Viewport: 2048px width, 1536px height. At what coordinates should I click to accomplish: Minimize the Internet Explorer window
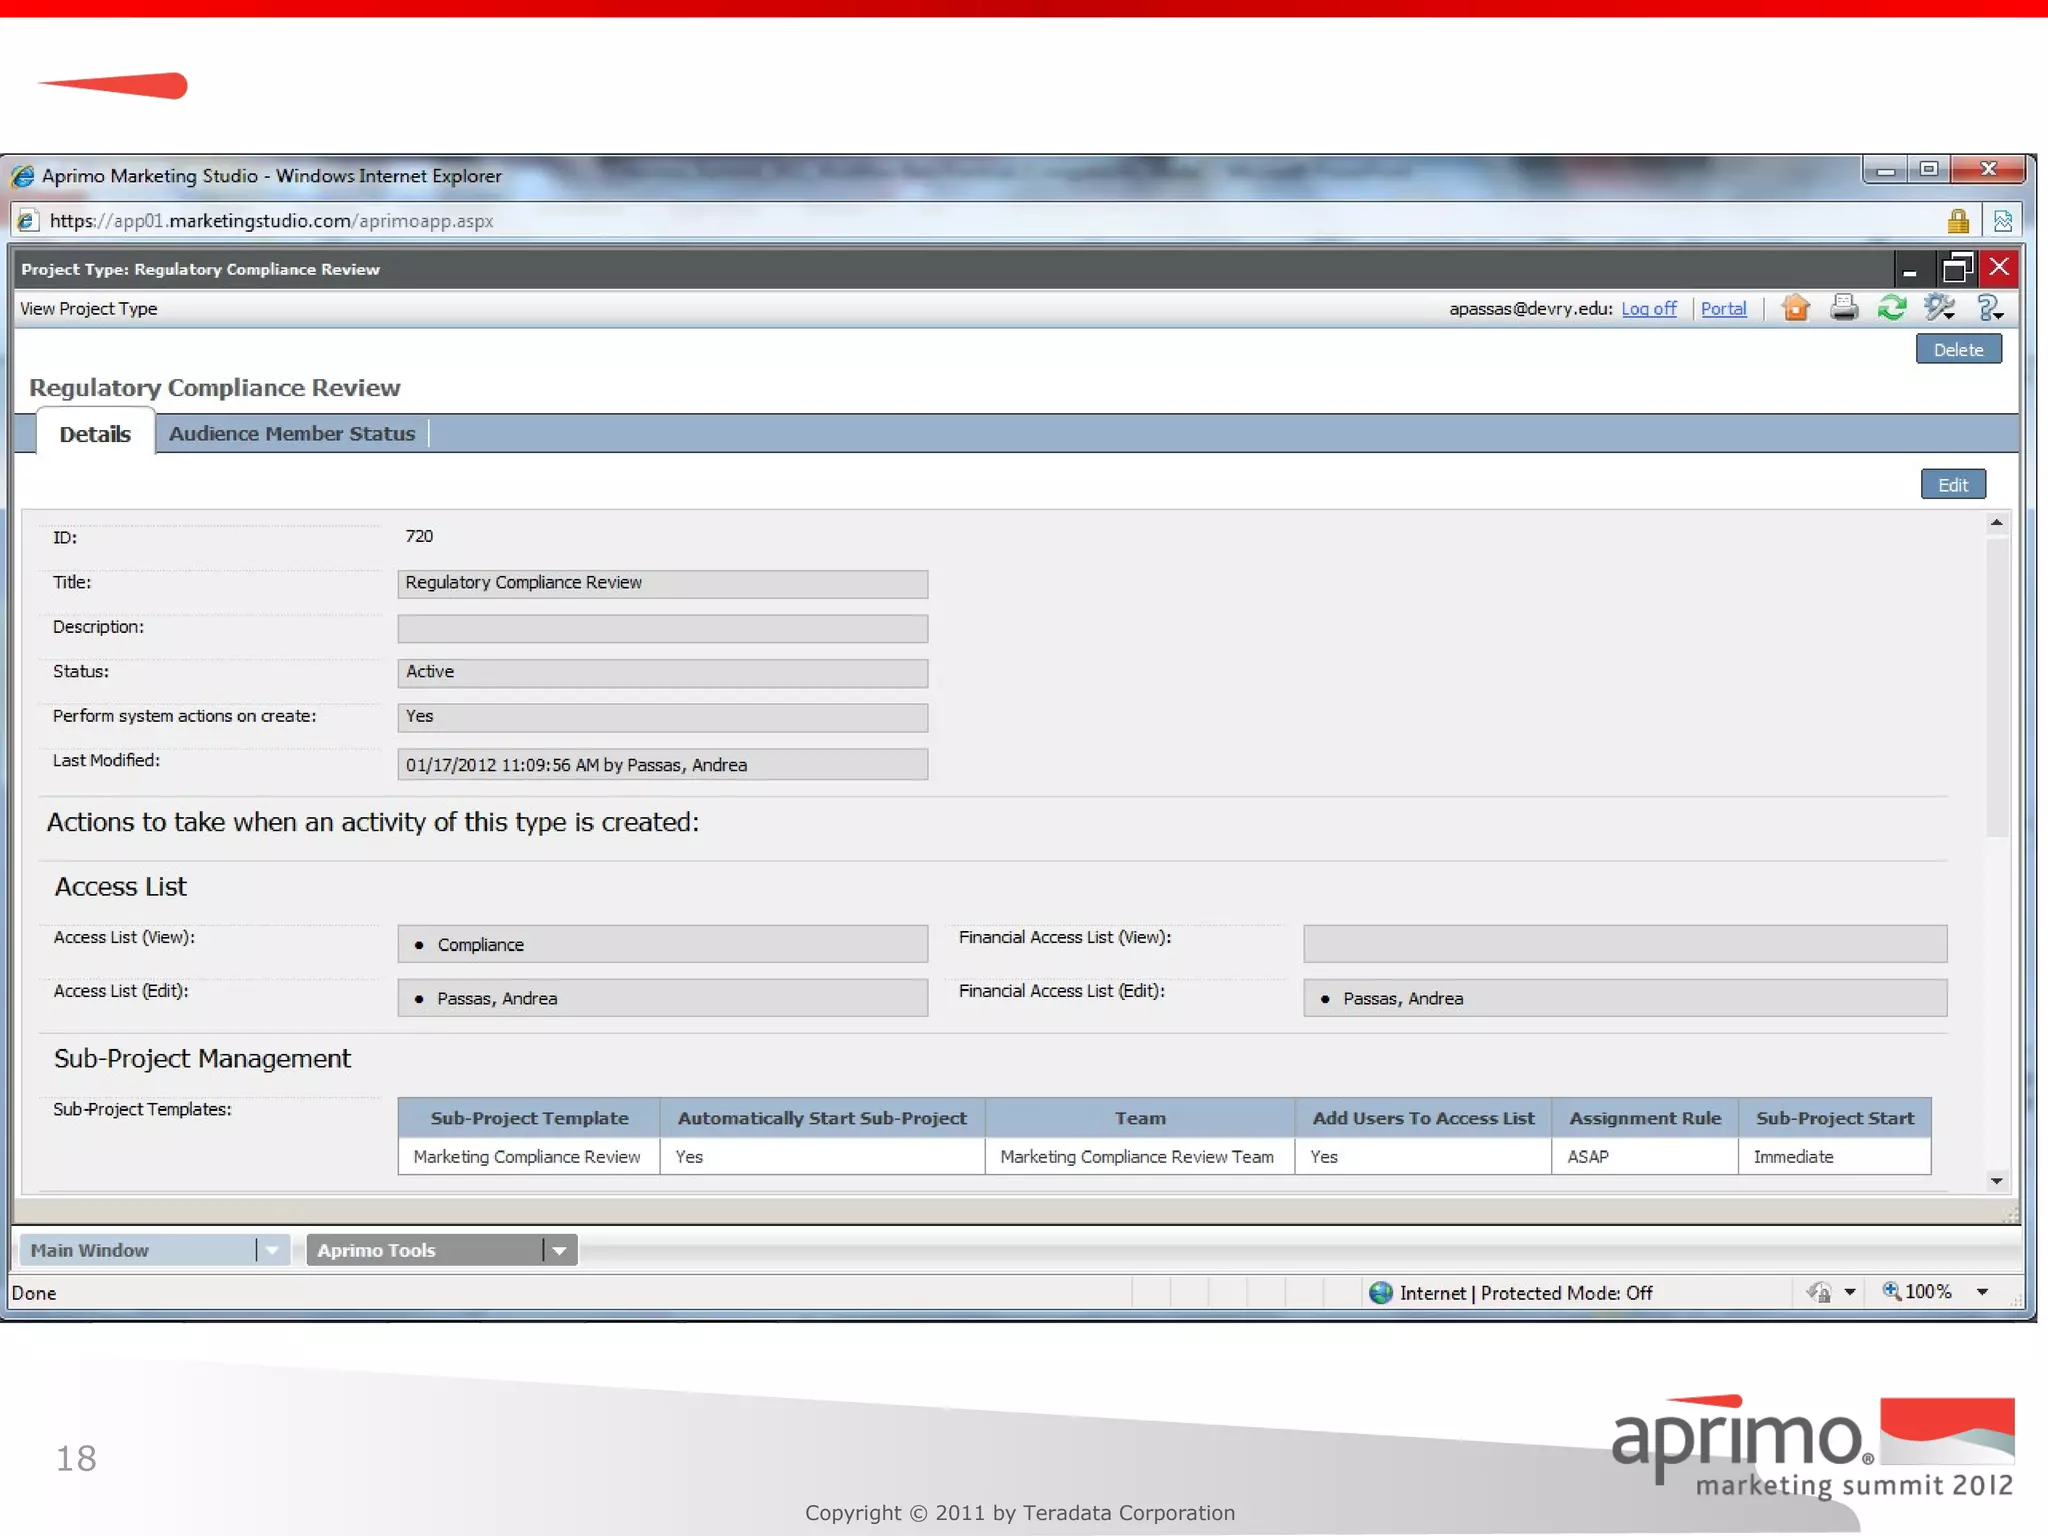click(x=1886, y=170)
